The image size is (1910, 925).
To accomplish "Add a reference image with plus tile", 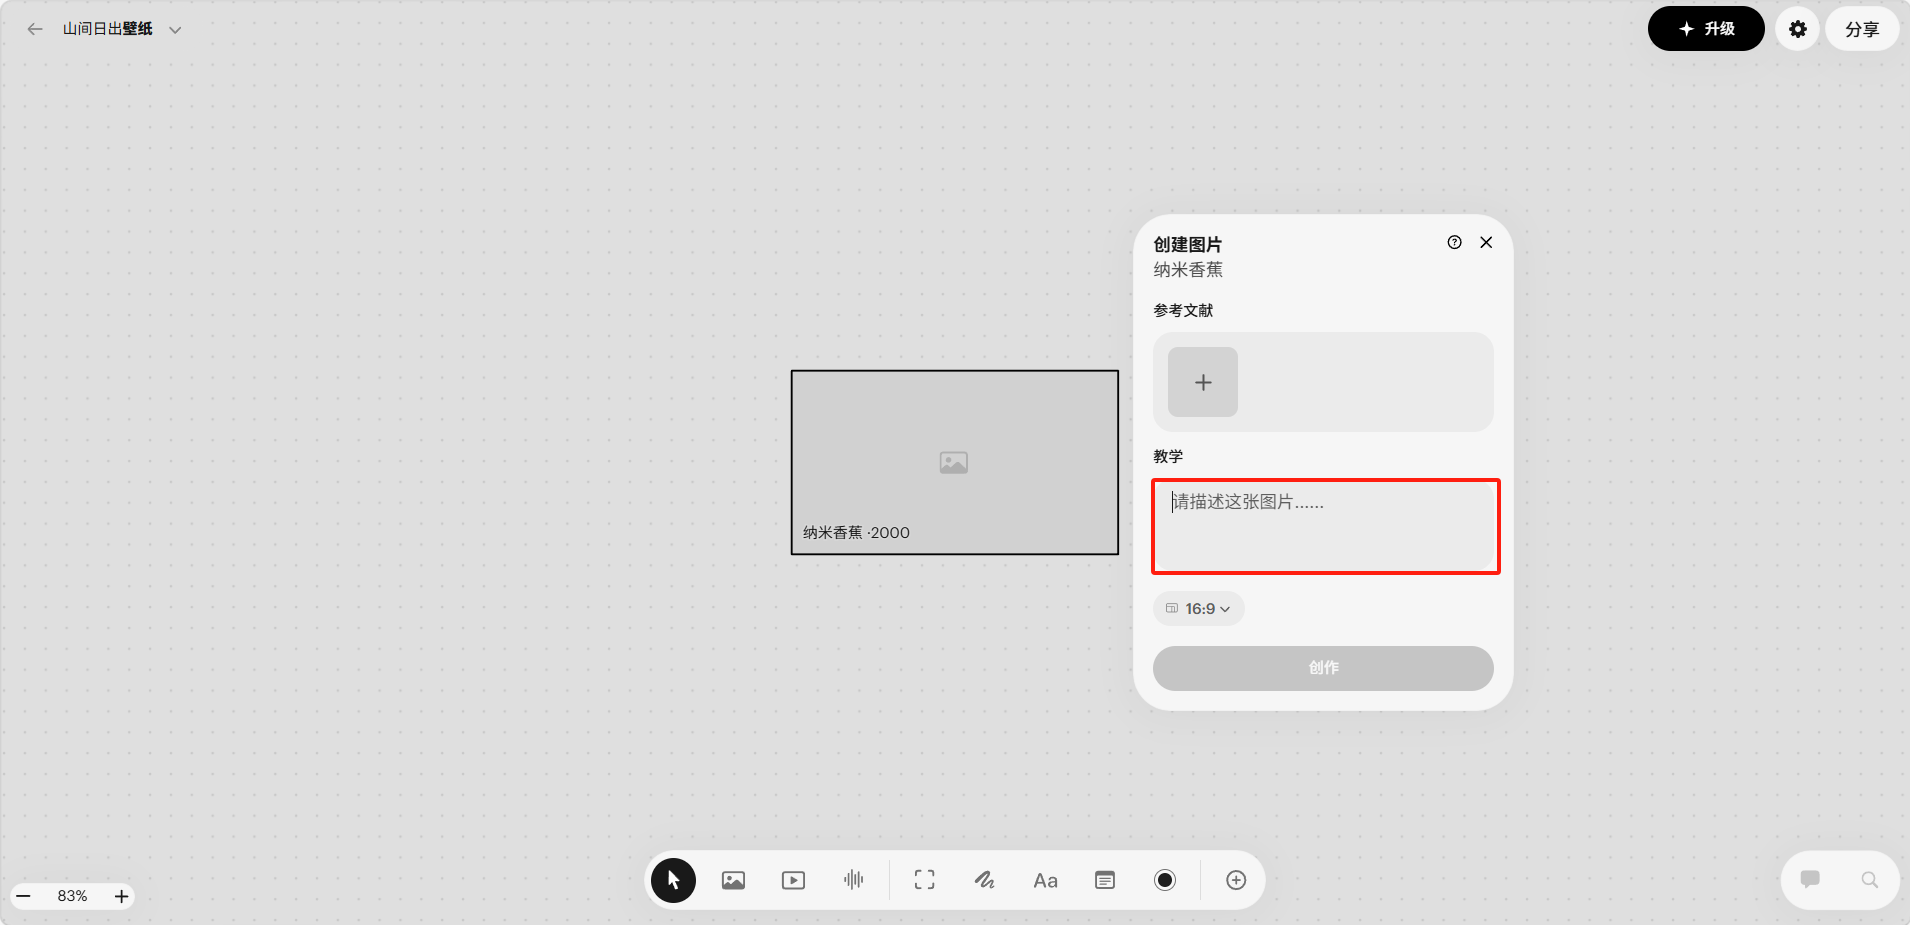I will coord(1203,382).
